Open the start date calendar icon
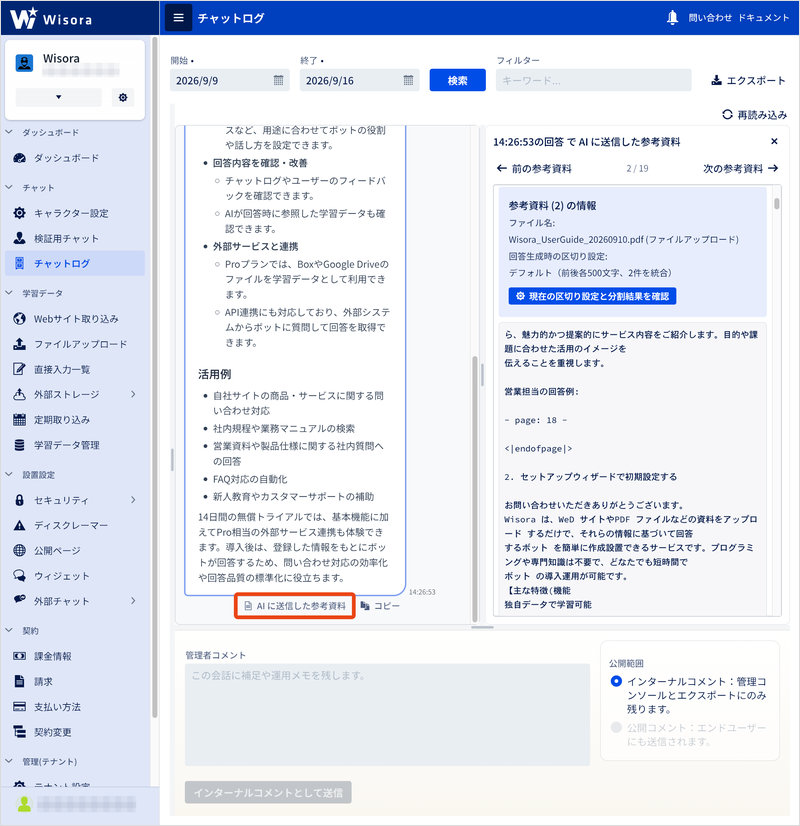This screenshot has width=800, height=826. (279, 80)
